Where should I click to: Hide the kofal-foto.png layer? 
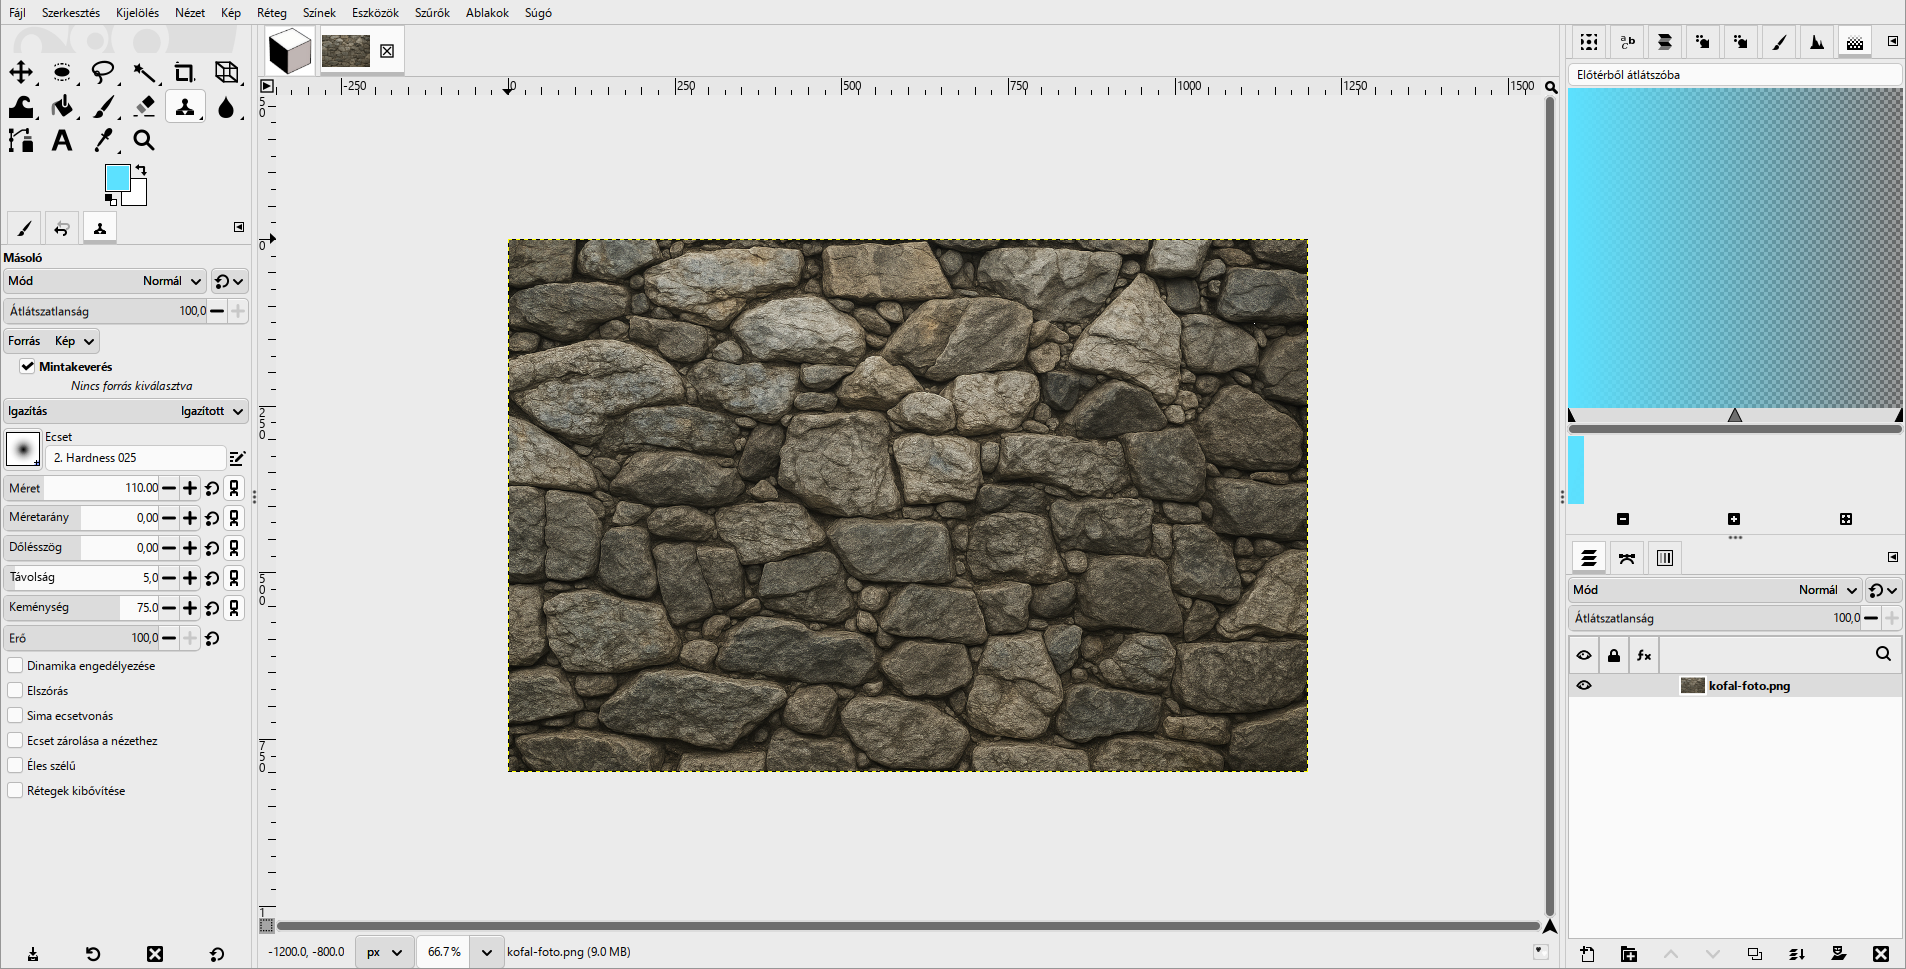(x=1584, y=685)
